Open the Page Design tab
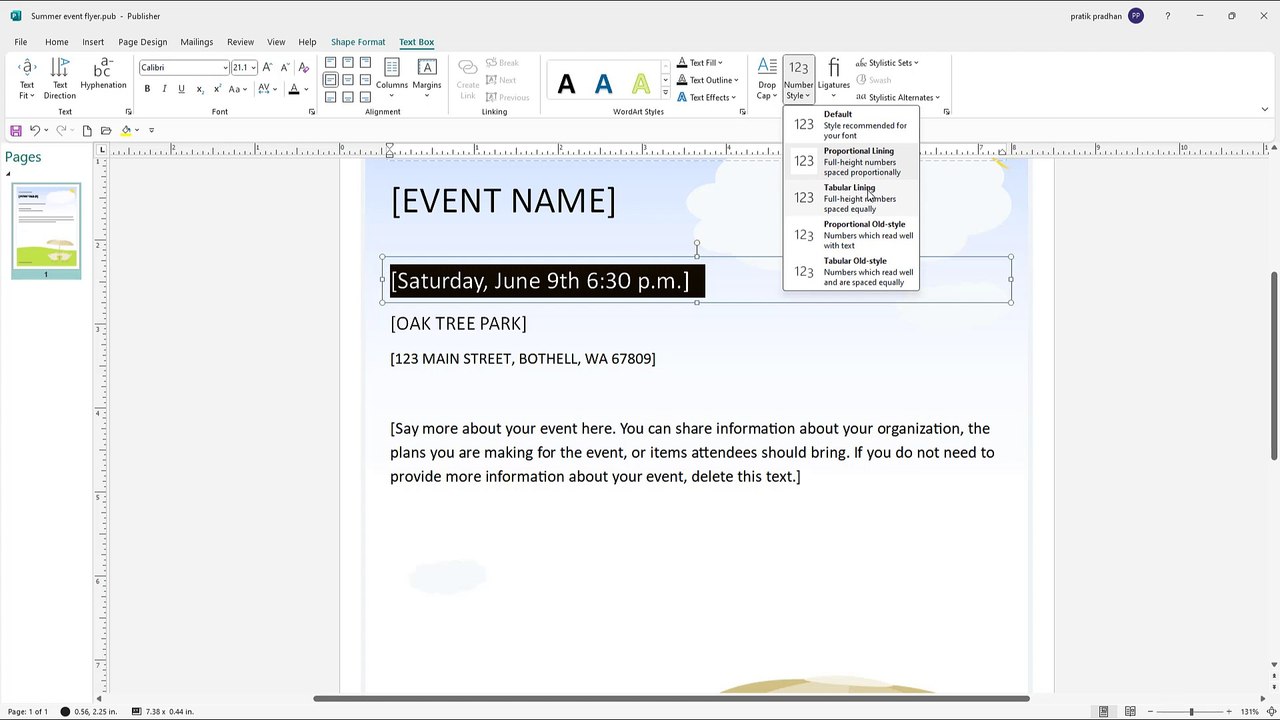The height and width of the screenshot is (720, 1280). [142, 42]
